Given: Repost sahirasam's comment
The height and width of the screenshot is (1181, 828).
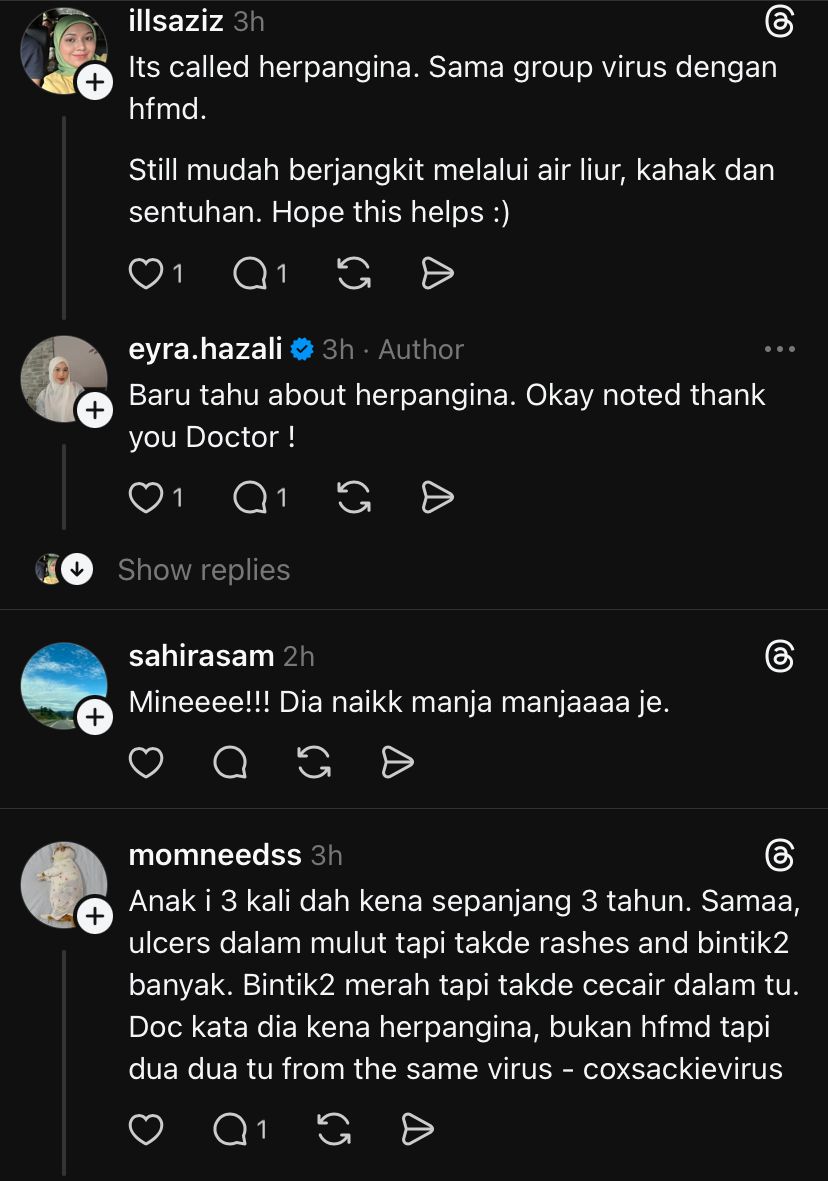Looking at the screenshot, I should [x=315, y=763].
